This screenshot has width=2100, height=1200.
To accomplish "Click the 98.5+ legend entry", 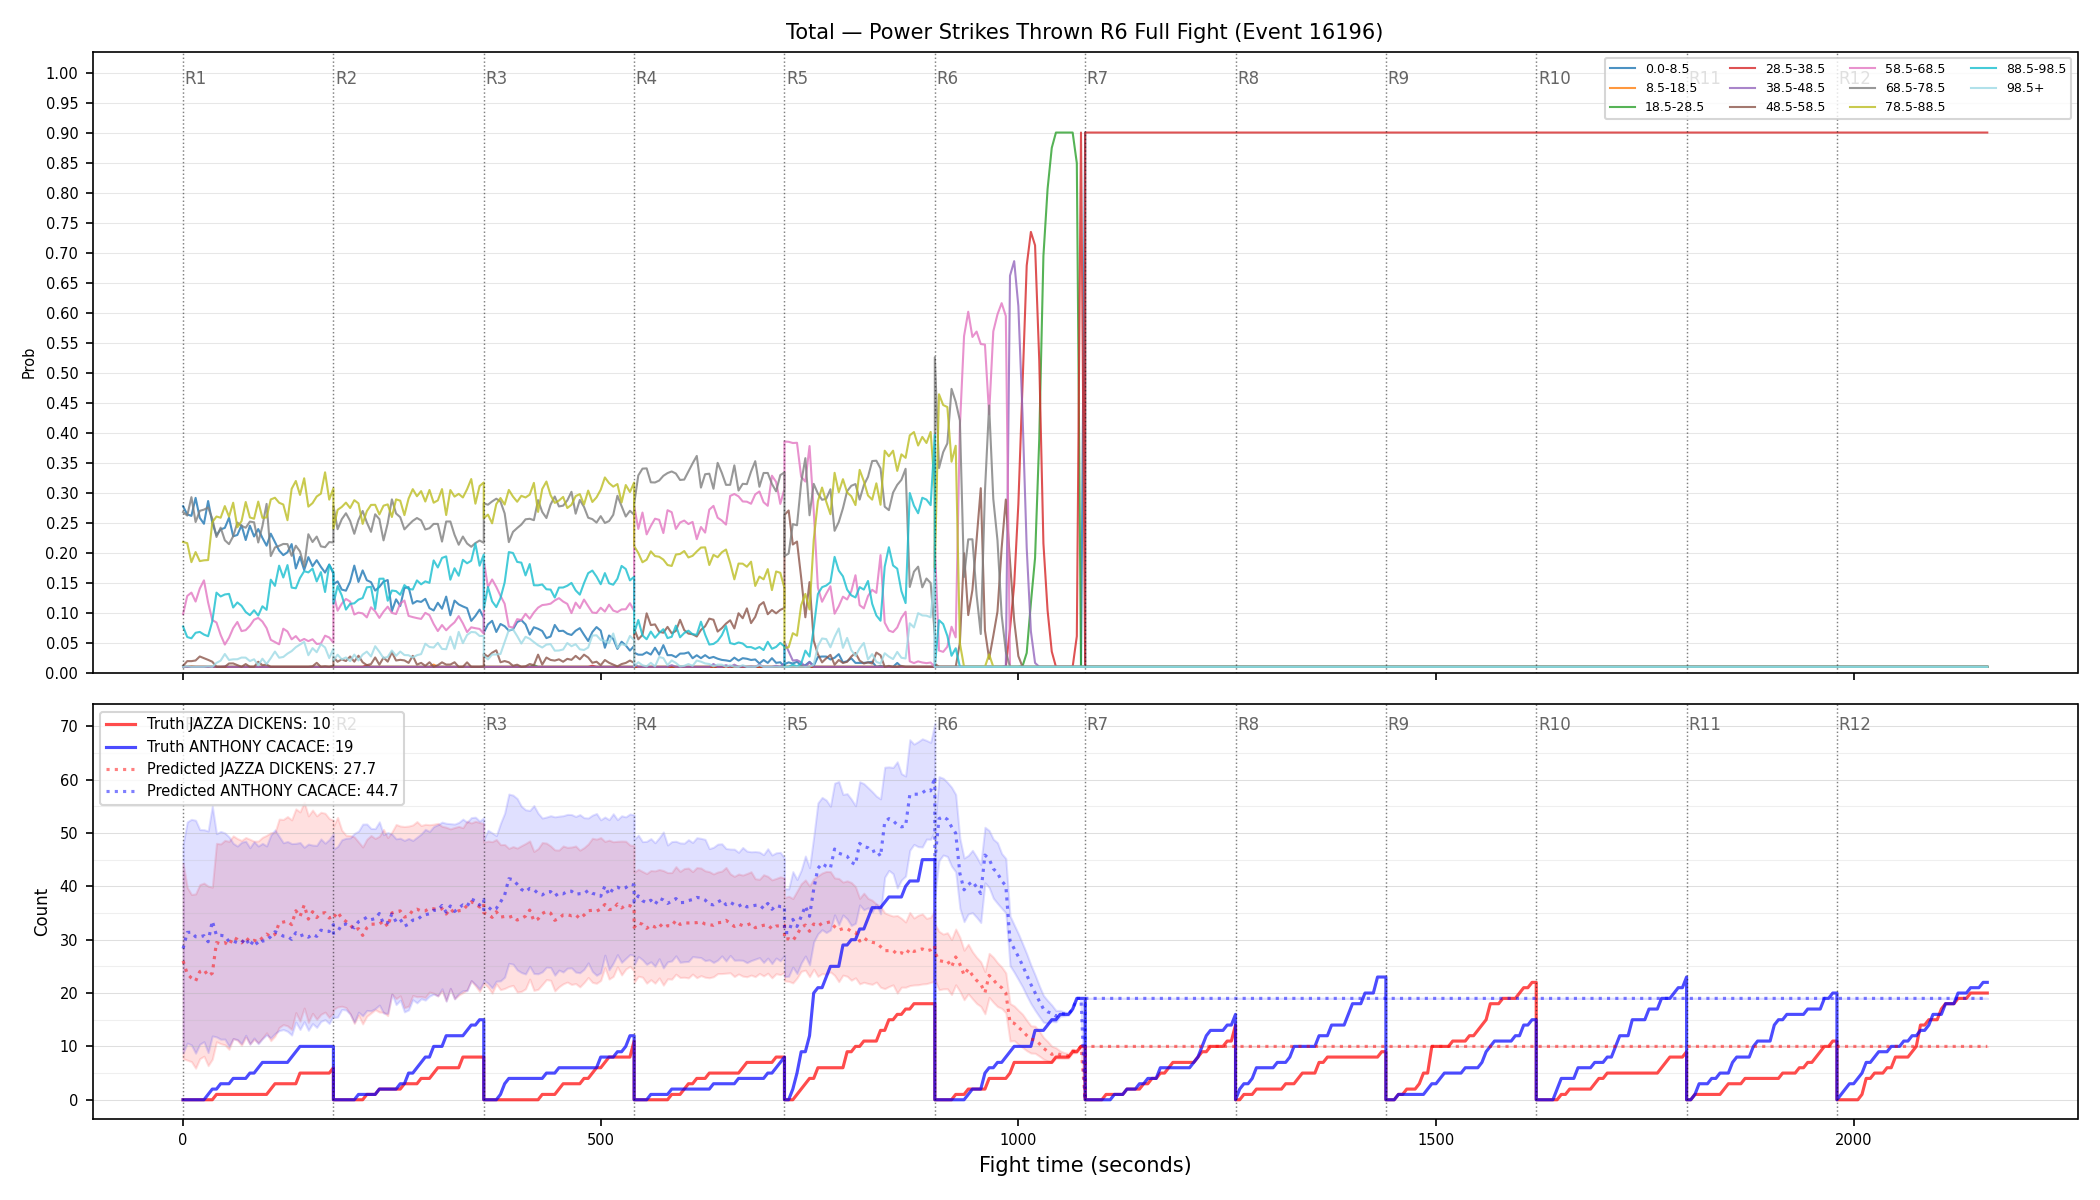I will 2007,88.
